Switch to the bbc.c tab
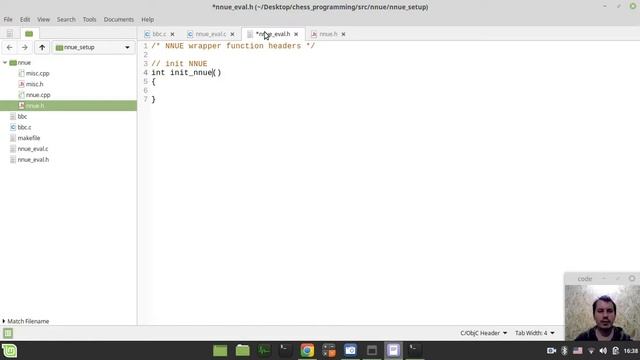Screen dimensions: 640x360 pyautogui.click(x=159, y=34)
